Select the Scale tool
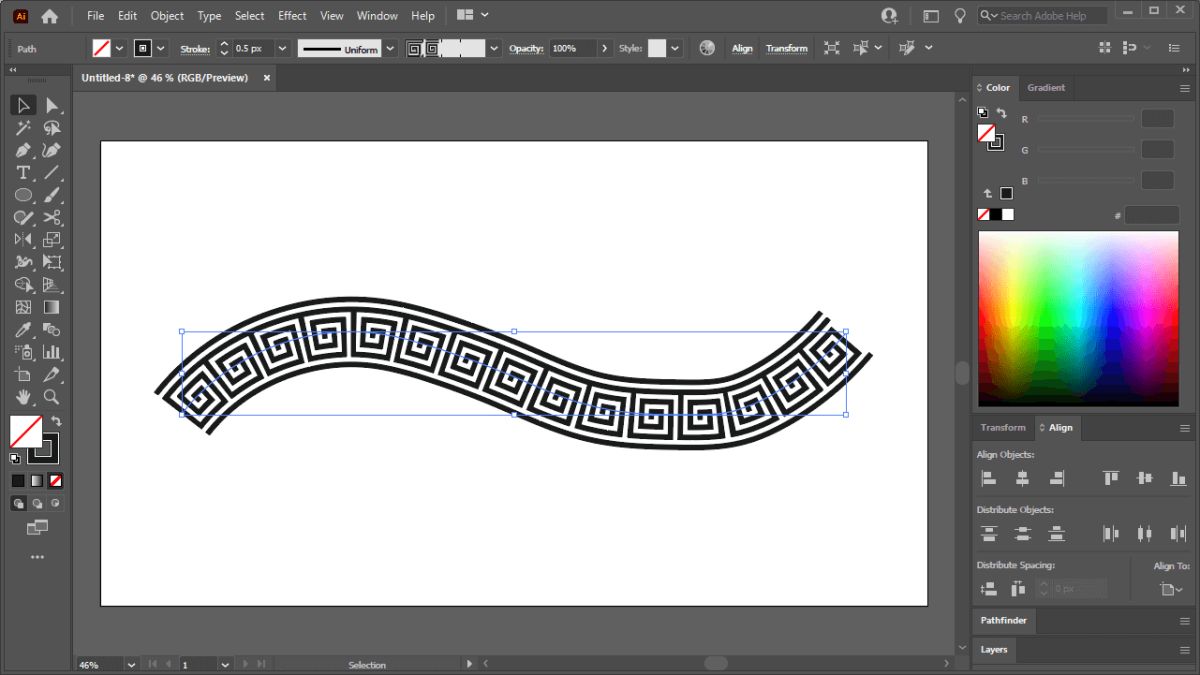 (52, 240)
